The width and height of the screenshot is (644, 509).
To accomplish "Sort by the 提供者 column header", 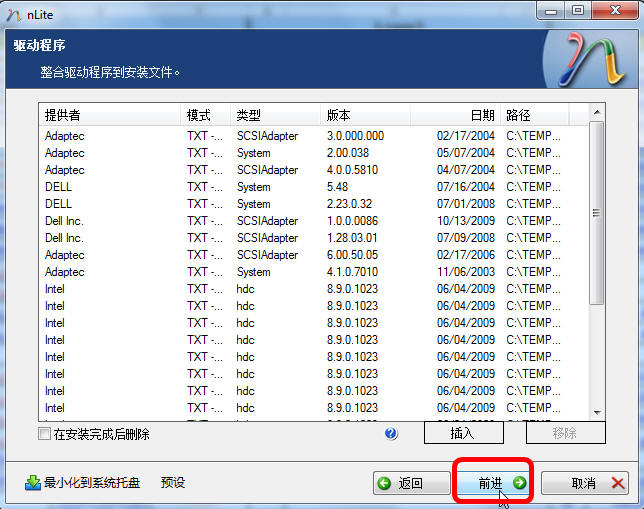I will click(x=110, y=115).
